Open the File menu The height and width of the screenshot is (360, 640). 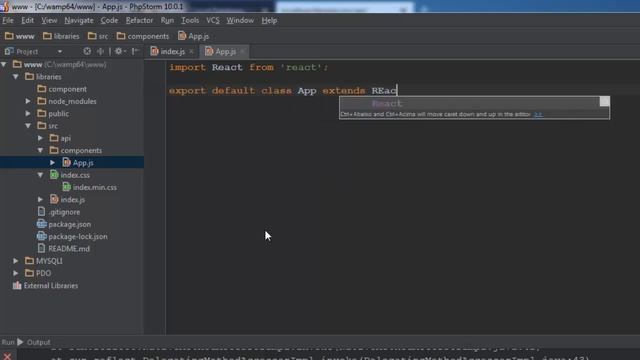click(8, 20)
